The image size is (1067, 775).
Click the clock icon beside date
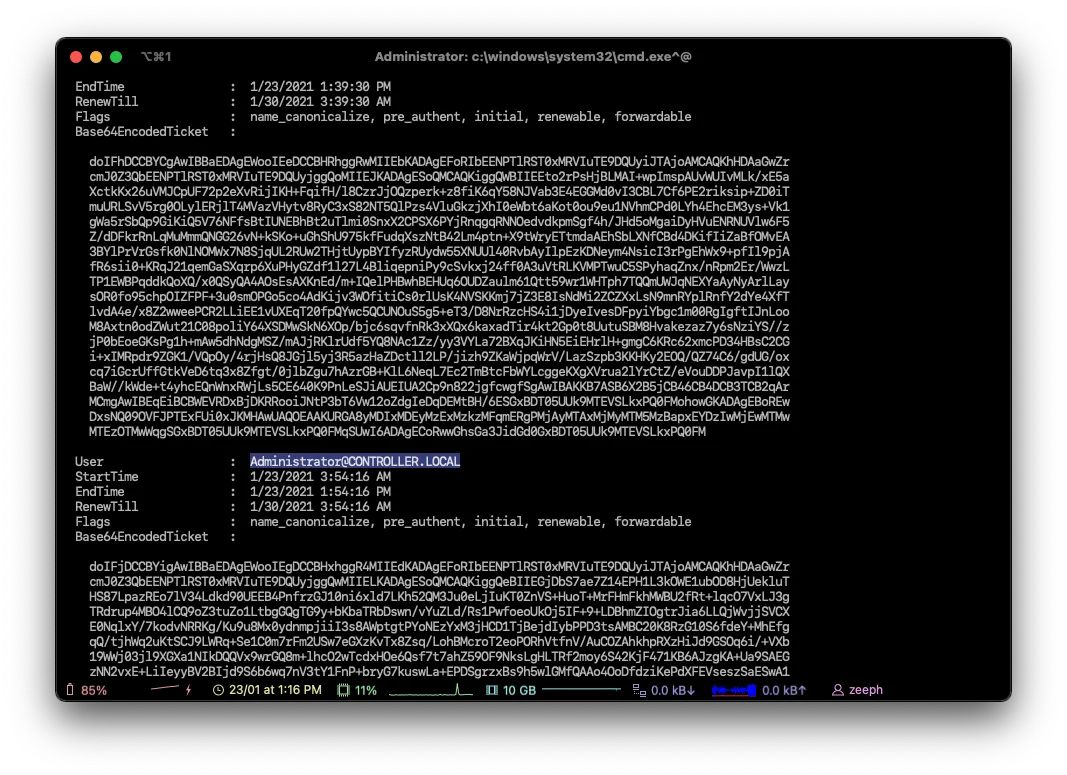tap(219, 690)
